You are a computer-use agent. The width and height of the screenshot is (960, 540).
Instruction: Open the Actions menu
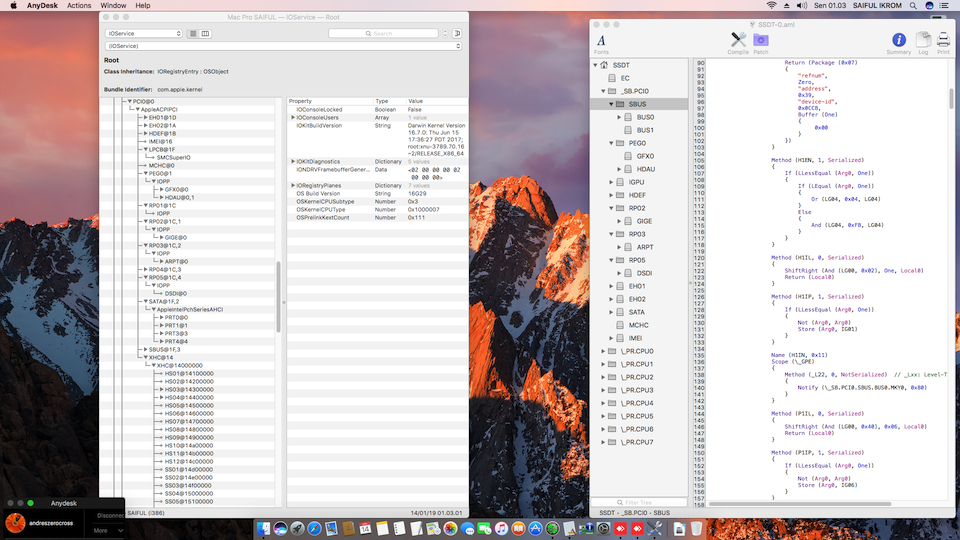[79, 6]
